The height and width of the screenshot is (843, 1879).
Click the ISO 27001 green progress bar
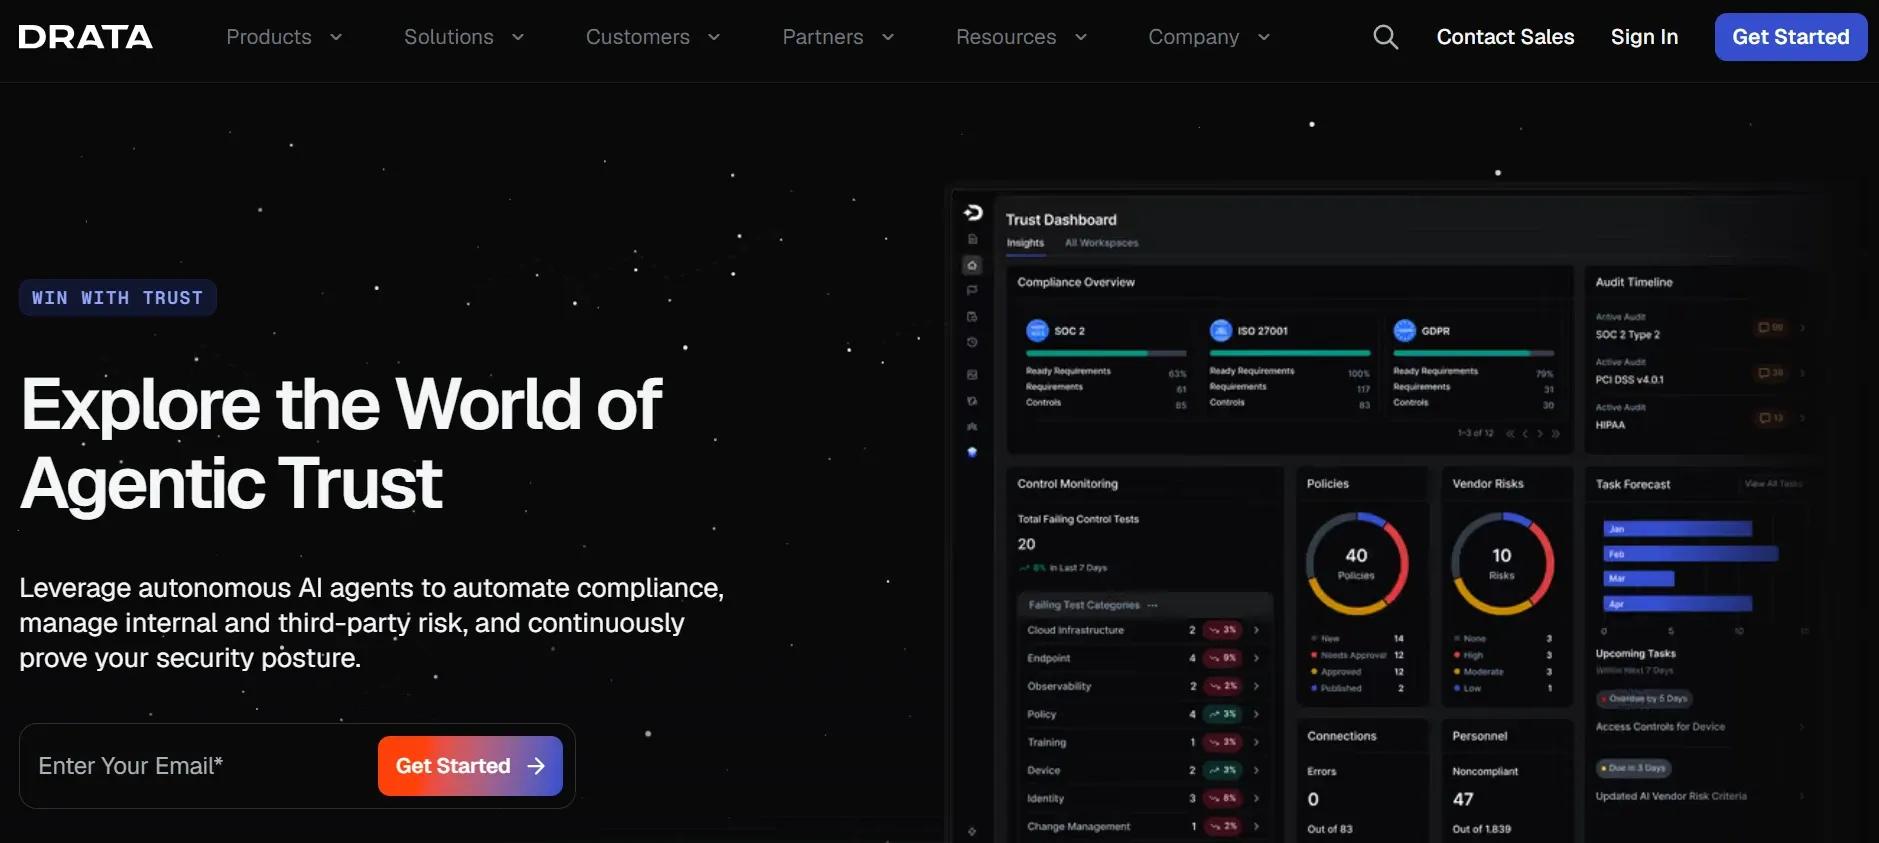point(1290,353)
